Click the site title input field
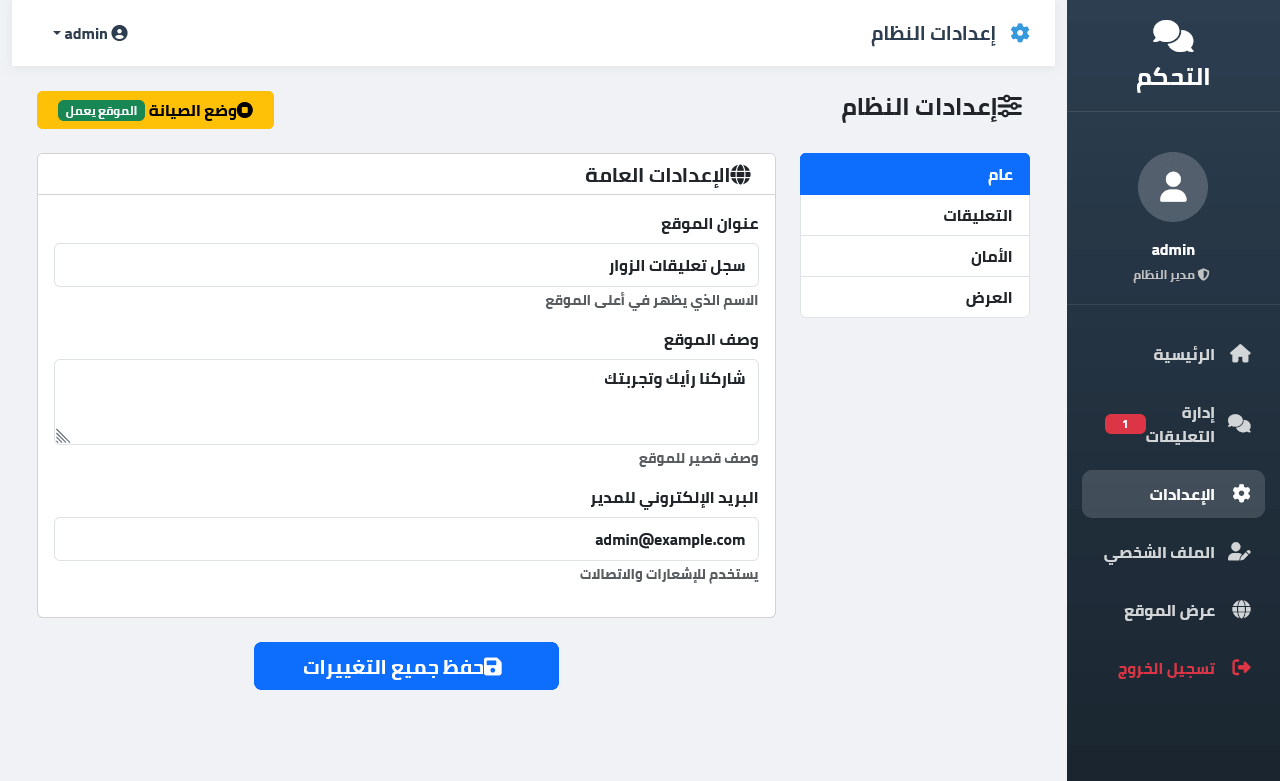The width and height of the screenshot is (1280, 781). (x=406, y=265)
